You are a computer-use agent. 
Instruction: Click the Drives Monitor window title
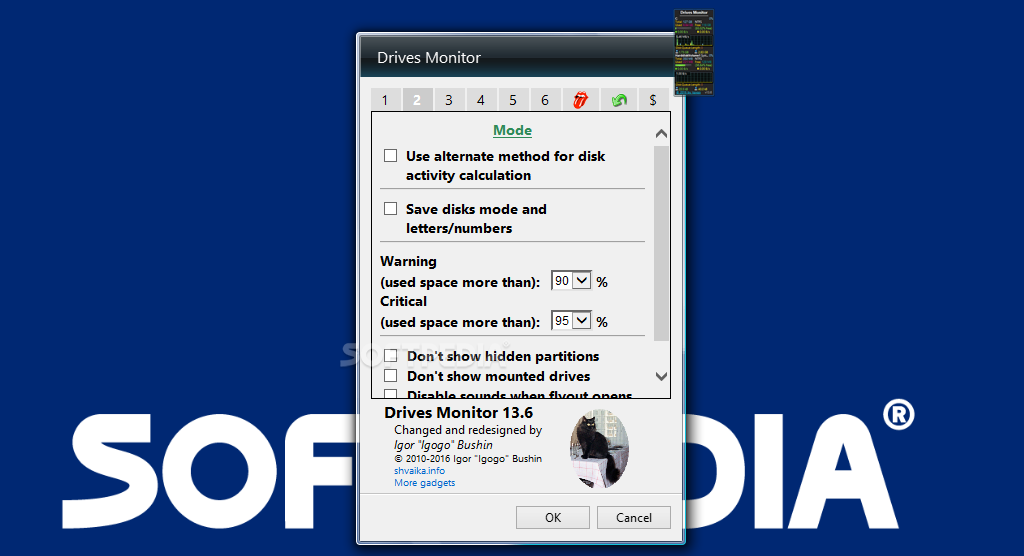(429, 57)
